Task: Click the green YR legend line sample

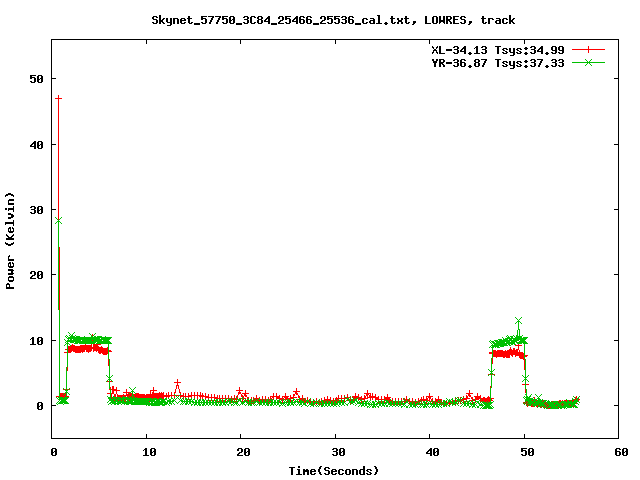Action: click(588, 62)
